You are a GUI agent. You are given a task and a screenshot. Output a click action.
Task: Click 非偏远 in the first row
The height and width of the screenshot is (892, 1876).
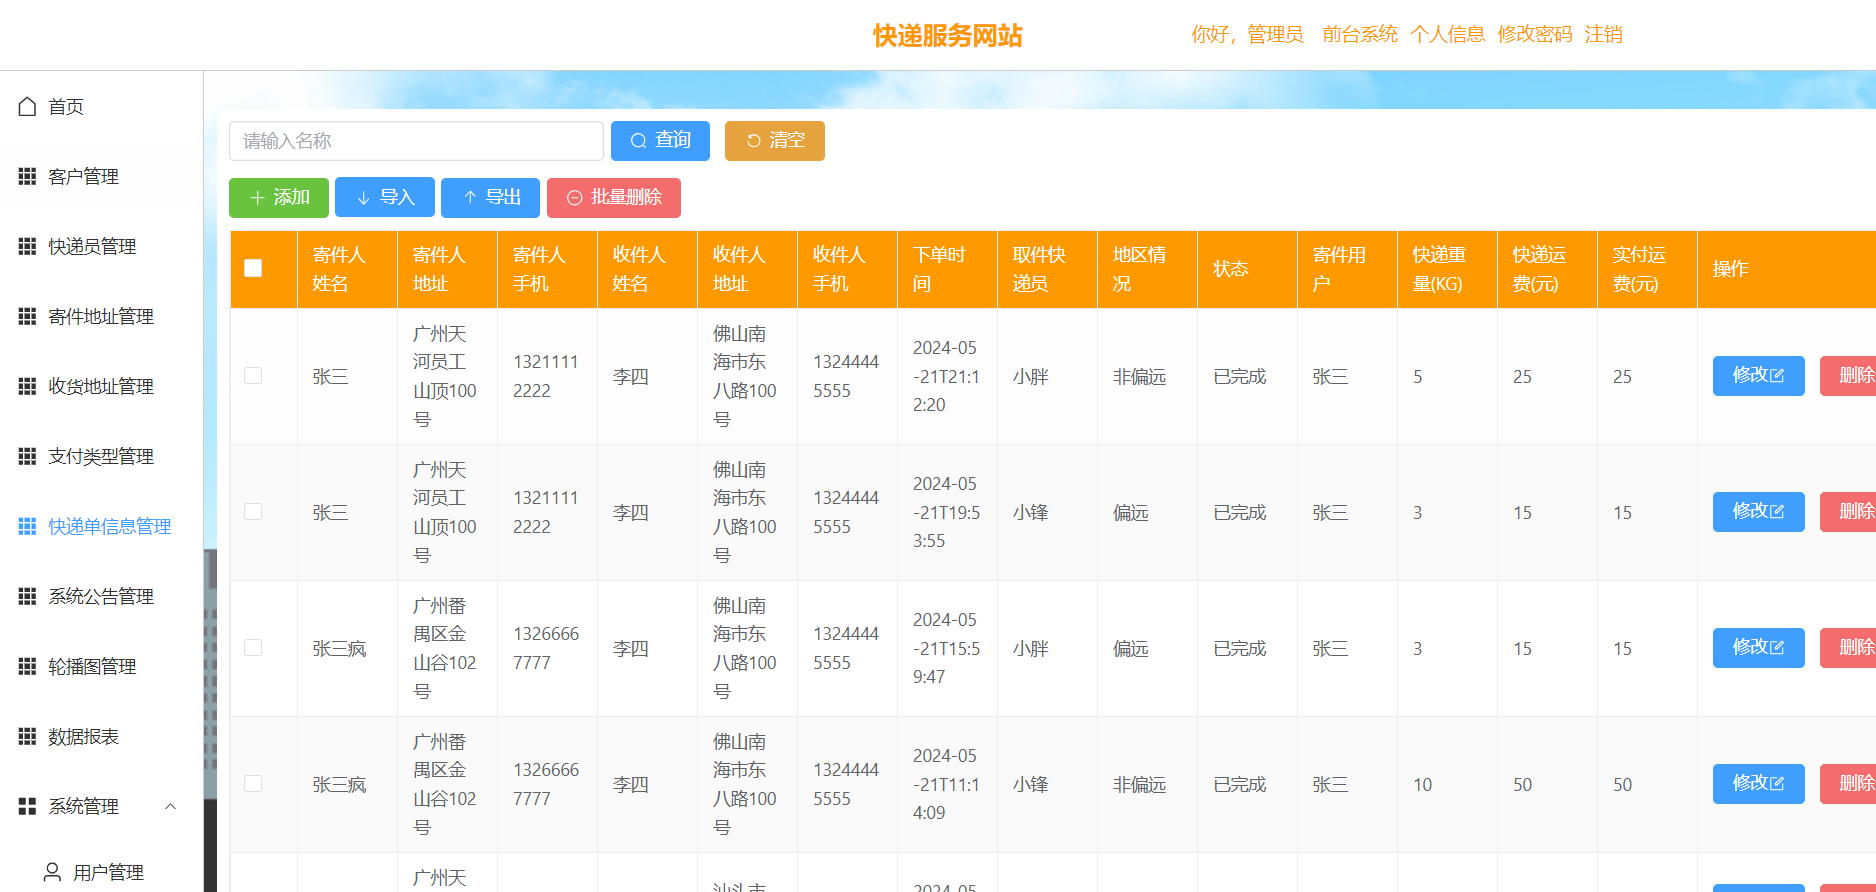pos(1139,376)
